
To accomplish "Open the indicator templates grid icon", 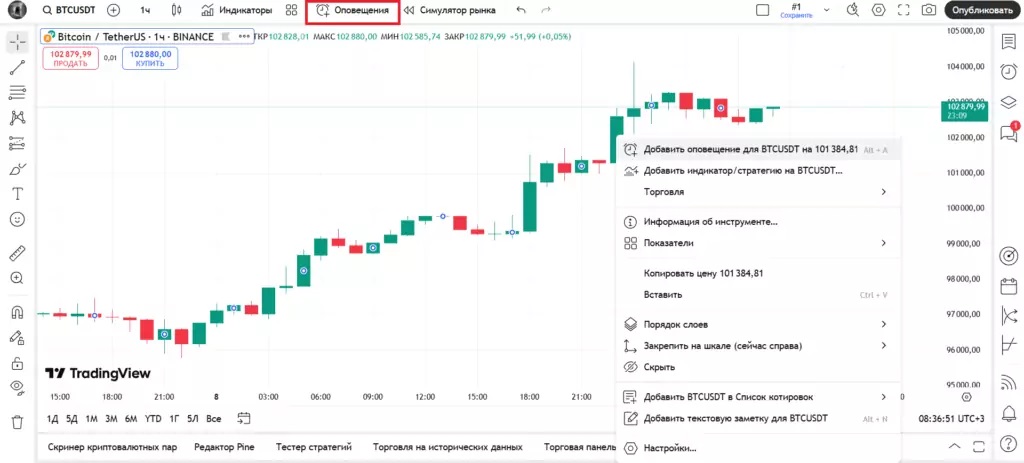I will pyautogui.click(x=291, y=10).
